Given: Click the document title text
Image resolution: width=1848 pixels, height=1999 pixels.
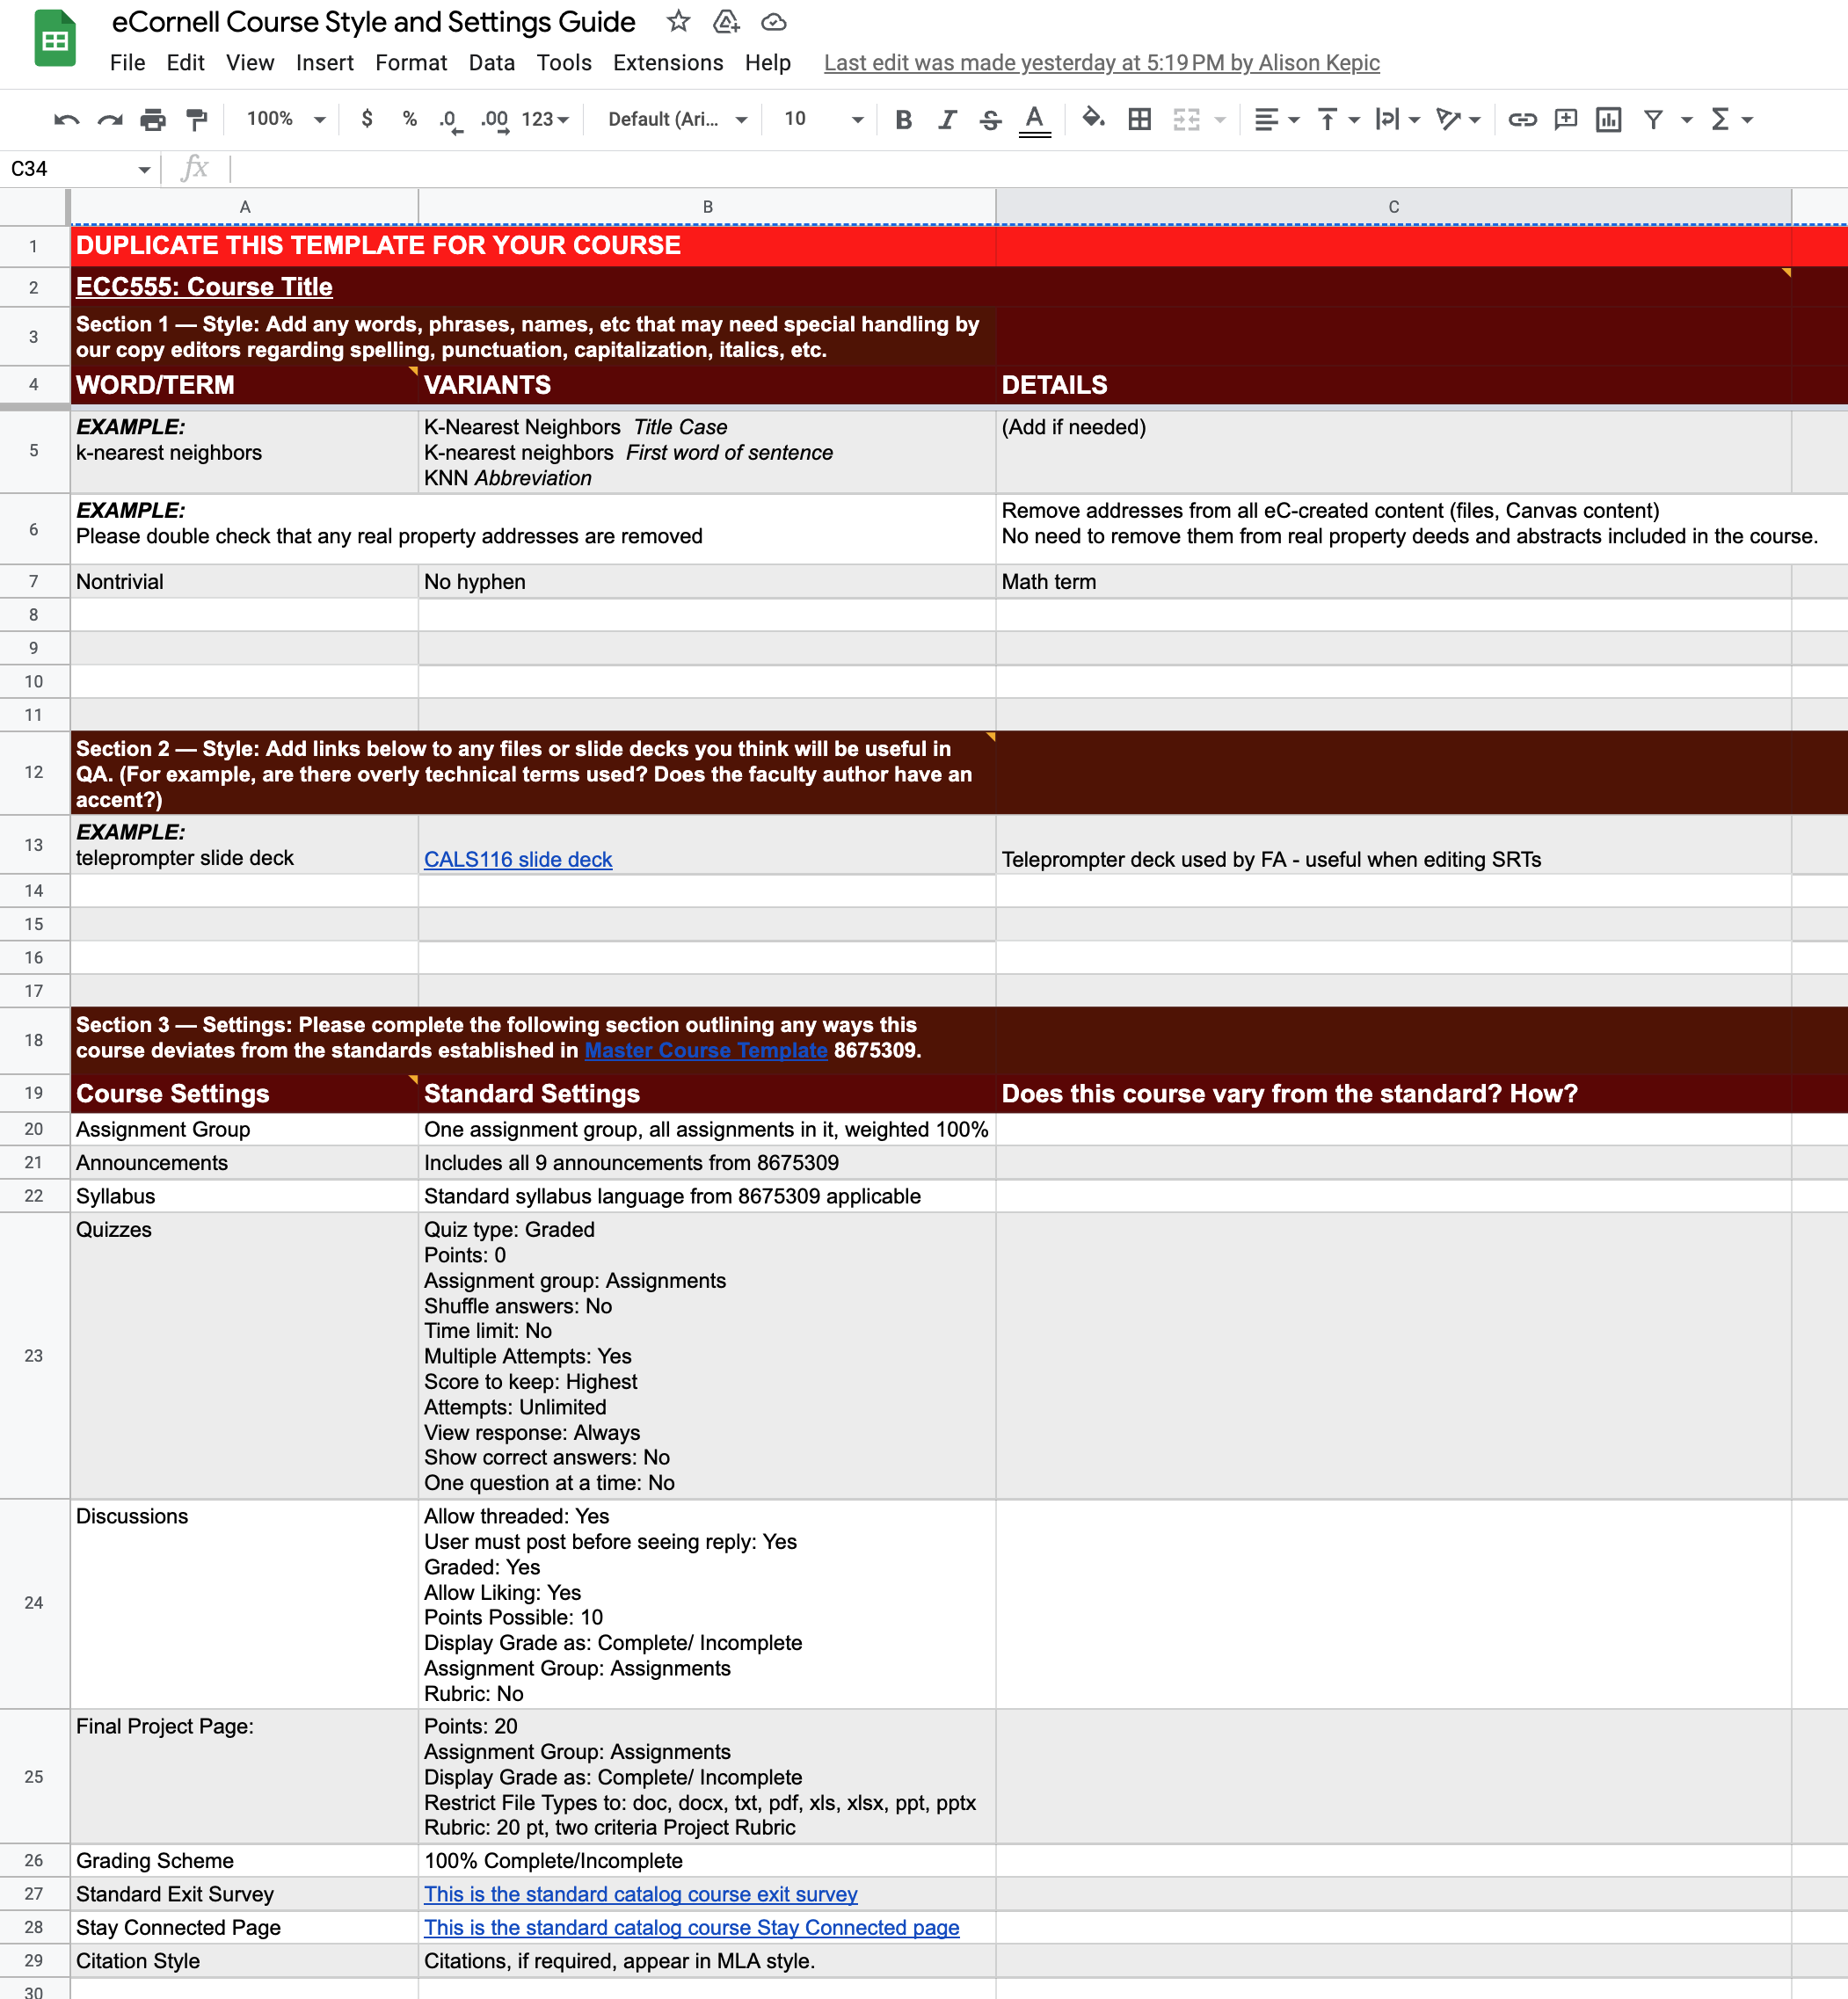Looking at the screenshot, I should 373,22.
